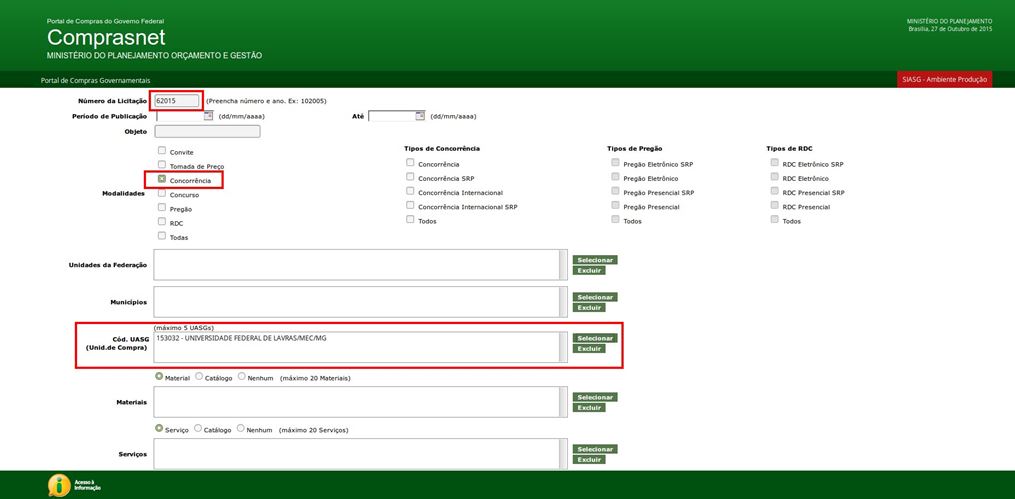Screen dimensions: 1015x499
Task: Select the Catálogo radio for Materiais
Action: pyautogui.click(x=199, y=377)
